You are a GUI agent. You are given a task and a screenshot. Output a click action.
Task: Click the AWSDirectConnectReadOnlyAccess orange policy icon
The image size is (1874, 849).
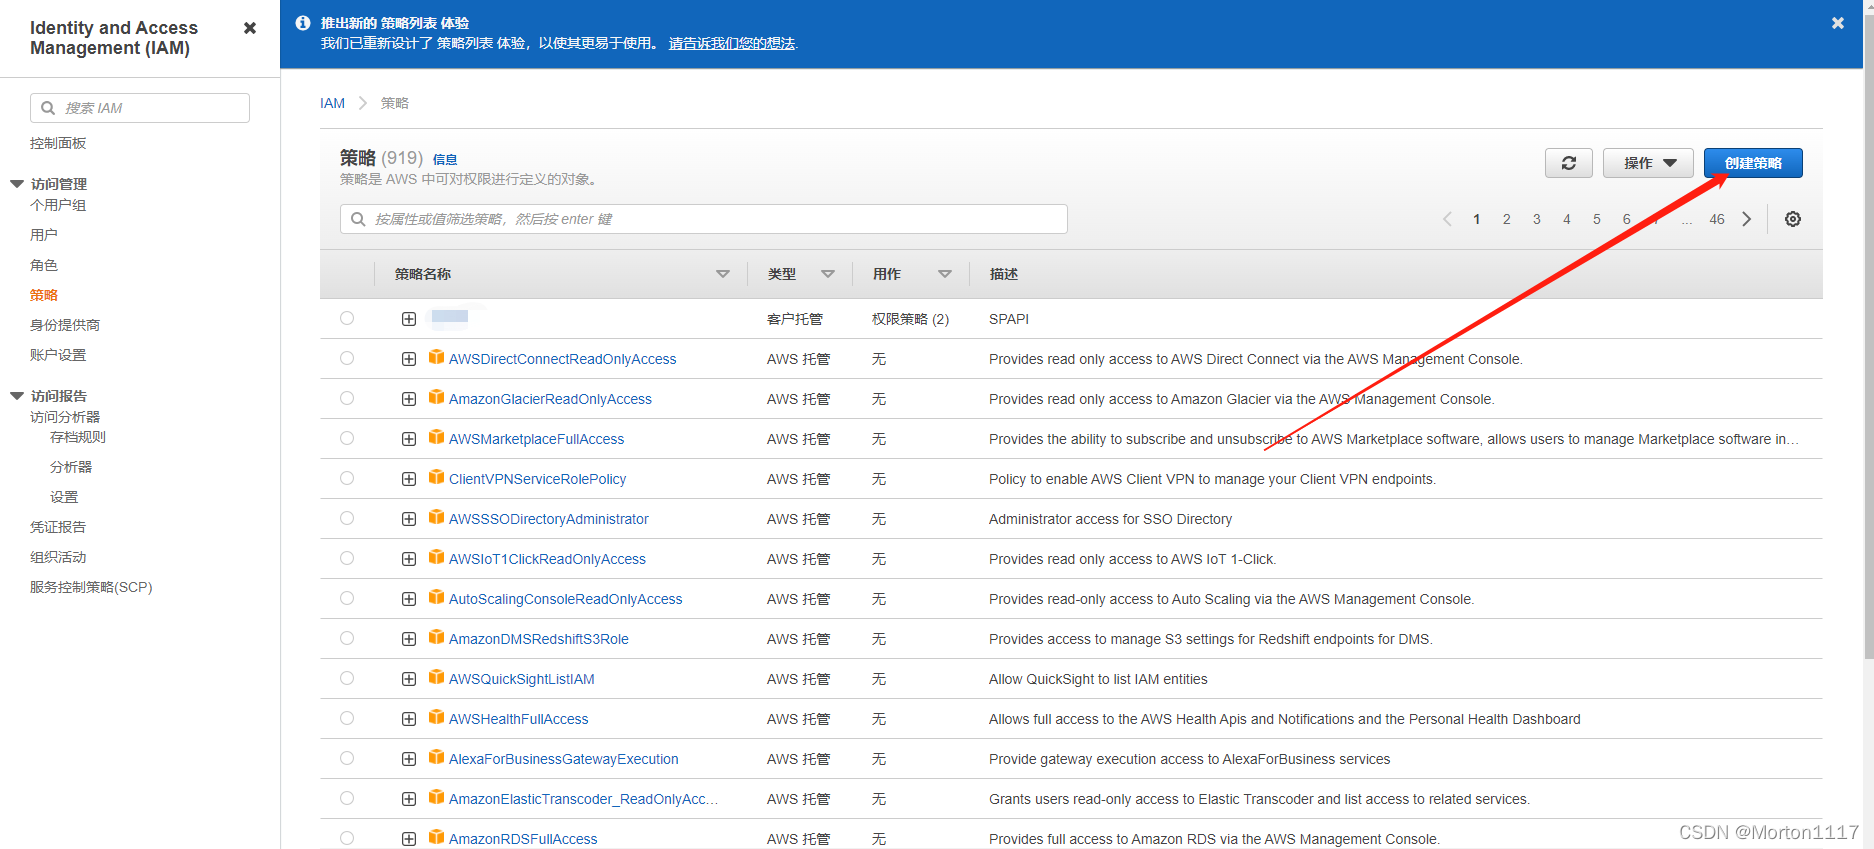[x=436, y=357]
